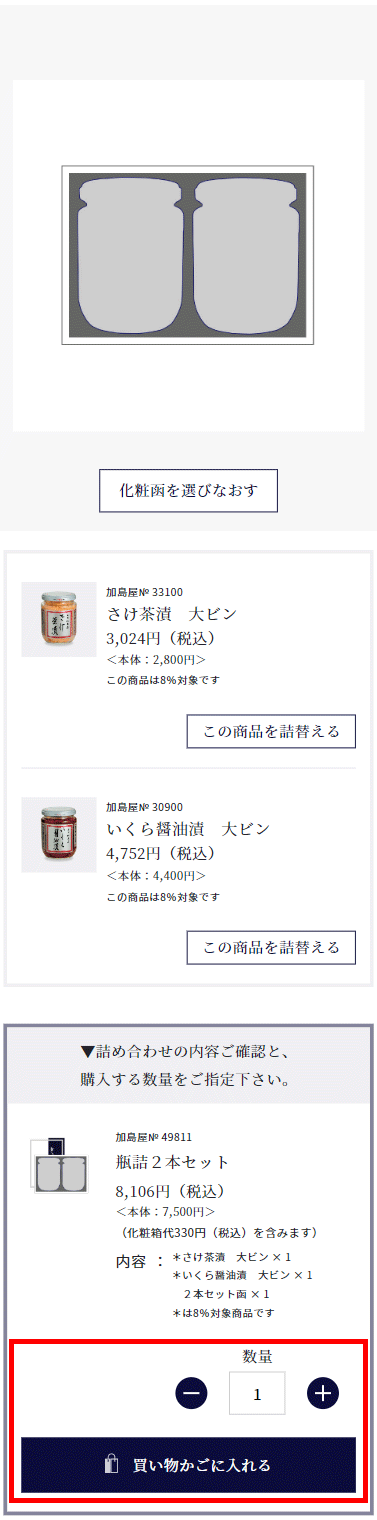The height and width of the screenshot is (1520, 377).
Task: Select the left jar slot in box diagram
Action: tap(126, 255)
